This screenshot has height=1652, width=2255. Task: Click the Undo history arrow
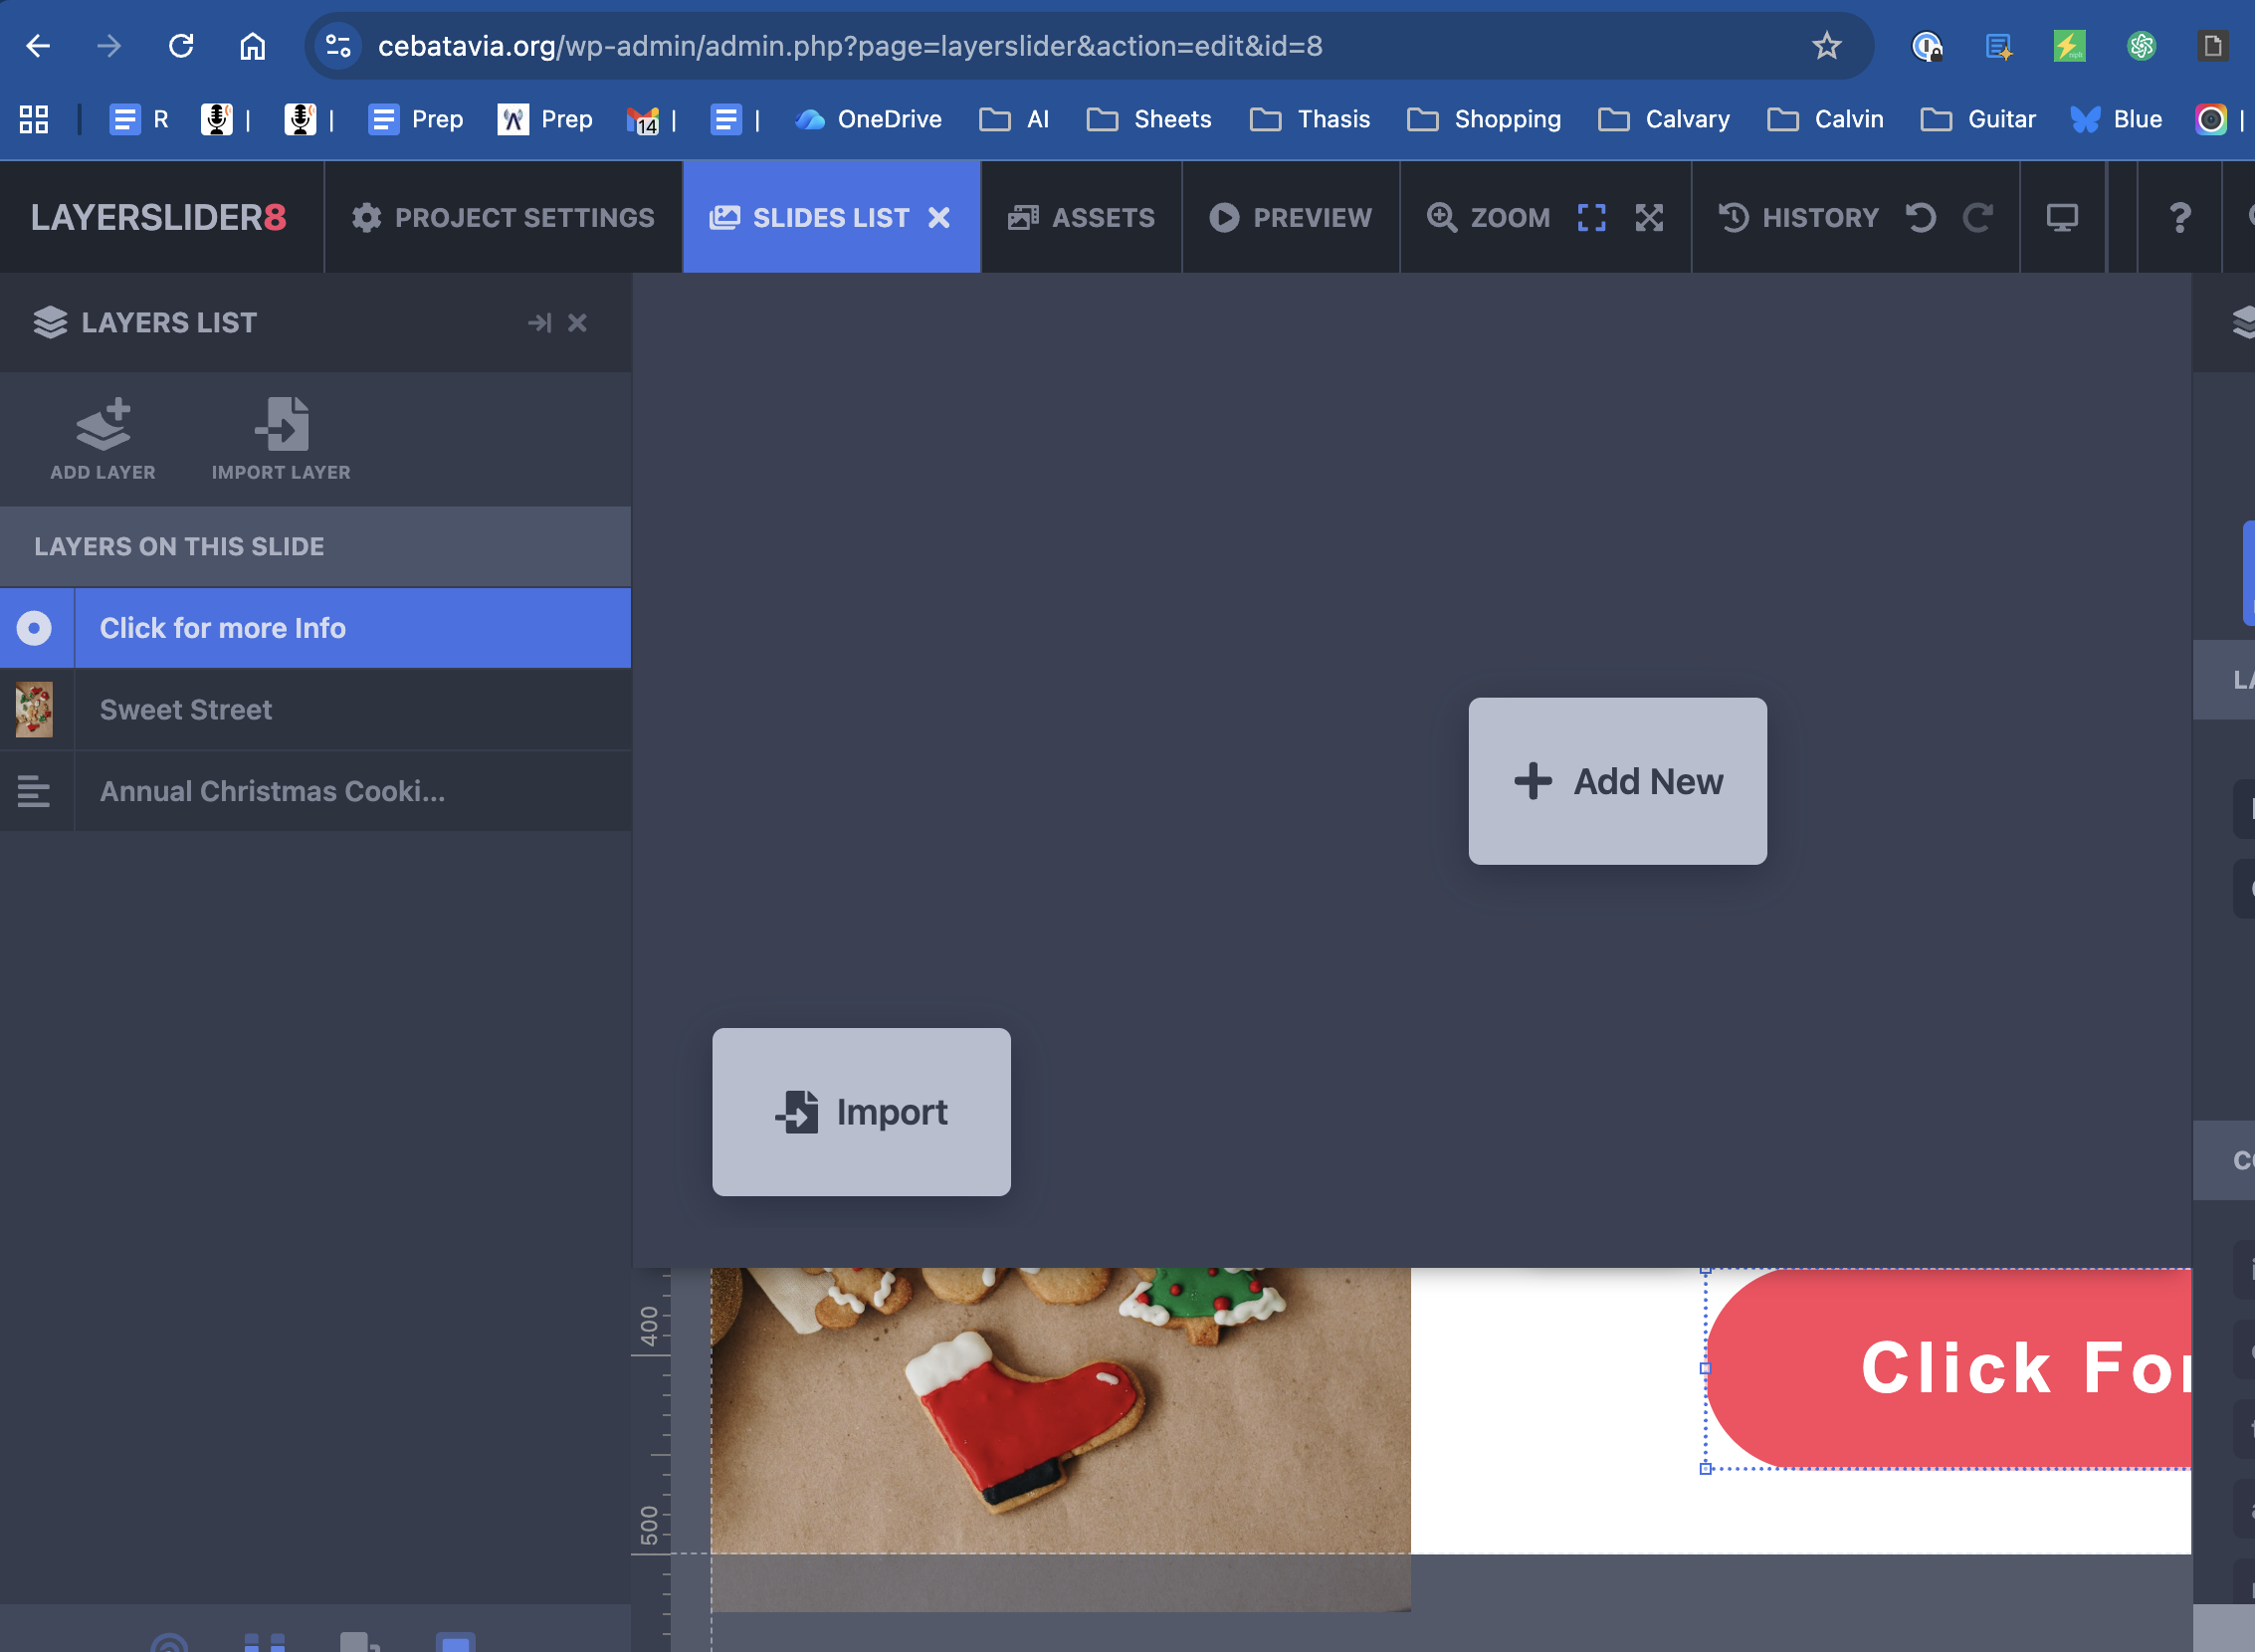(1920, 217)
